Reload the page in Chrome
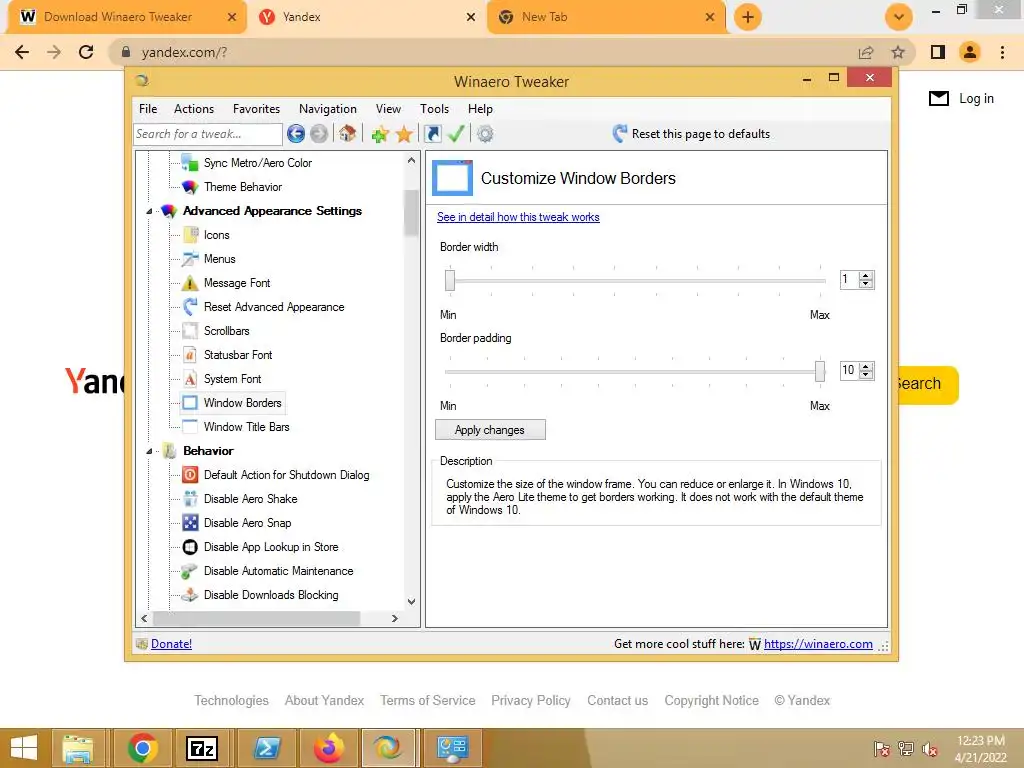 click(x=86, y=52)
